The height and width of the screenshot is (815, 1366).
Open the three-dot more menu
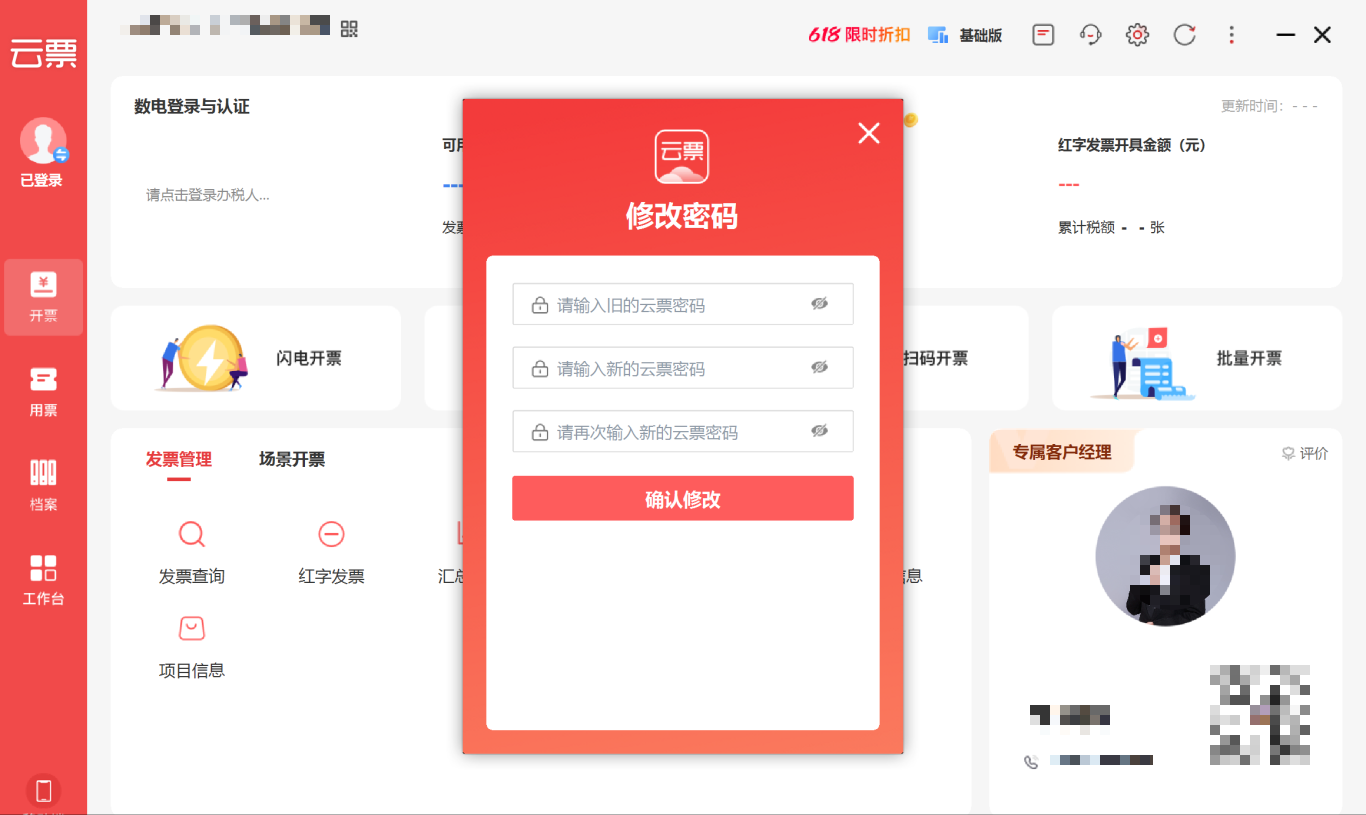pos(1232,35)
